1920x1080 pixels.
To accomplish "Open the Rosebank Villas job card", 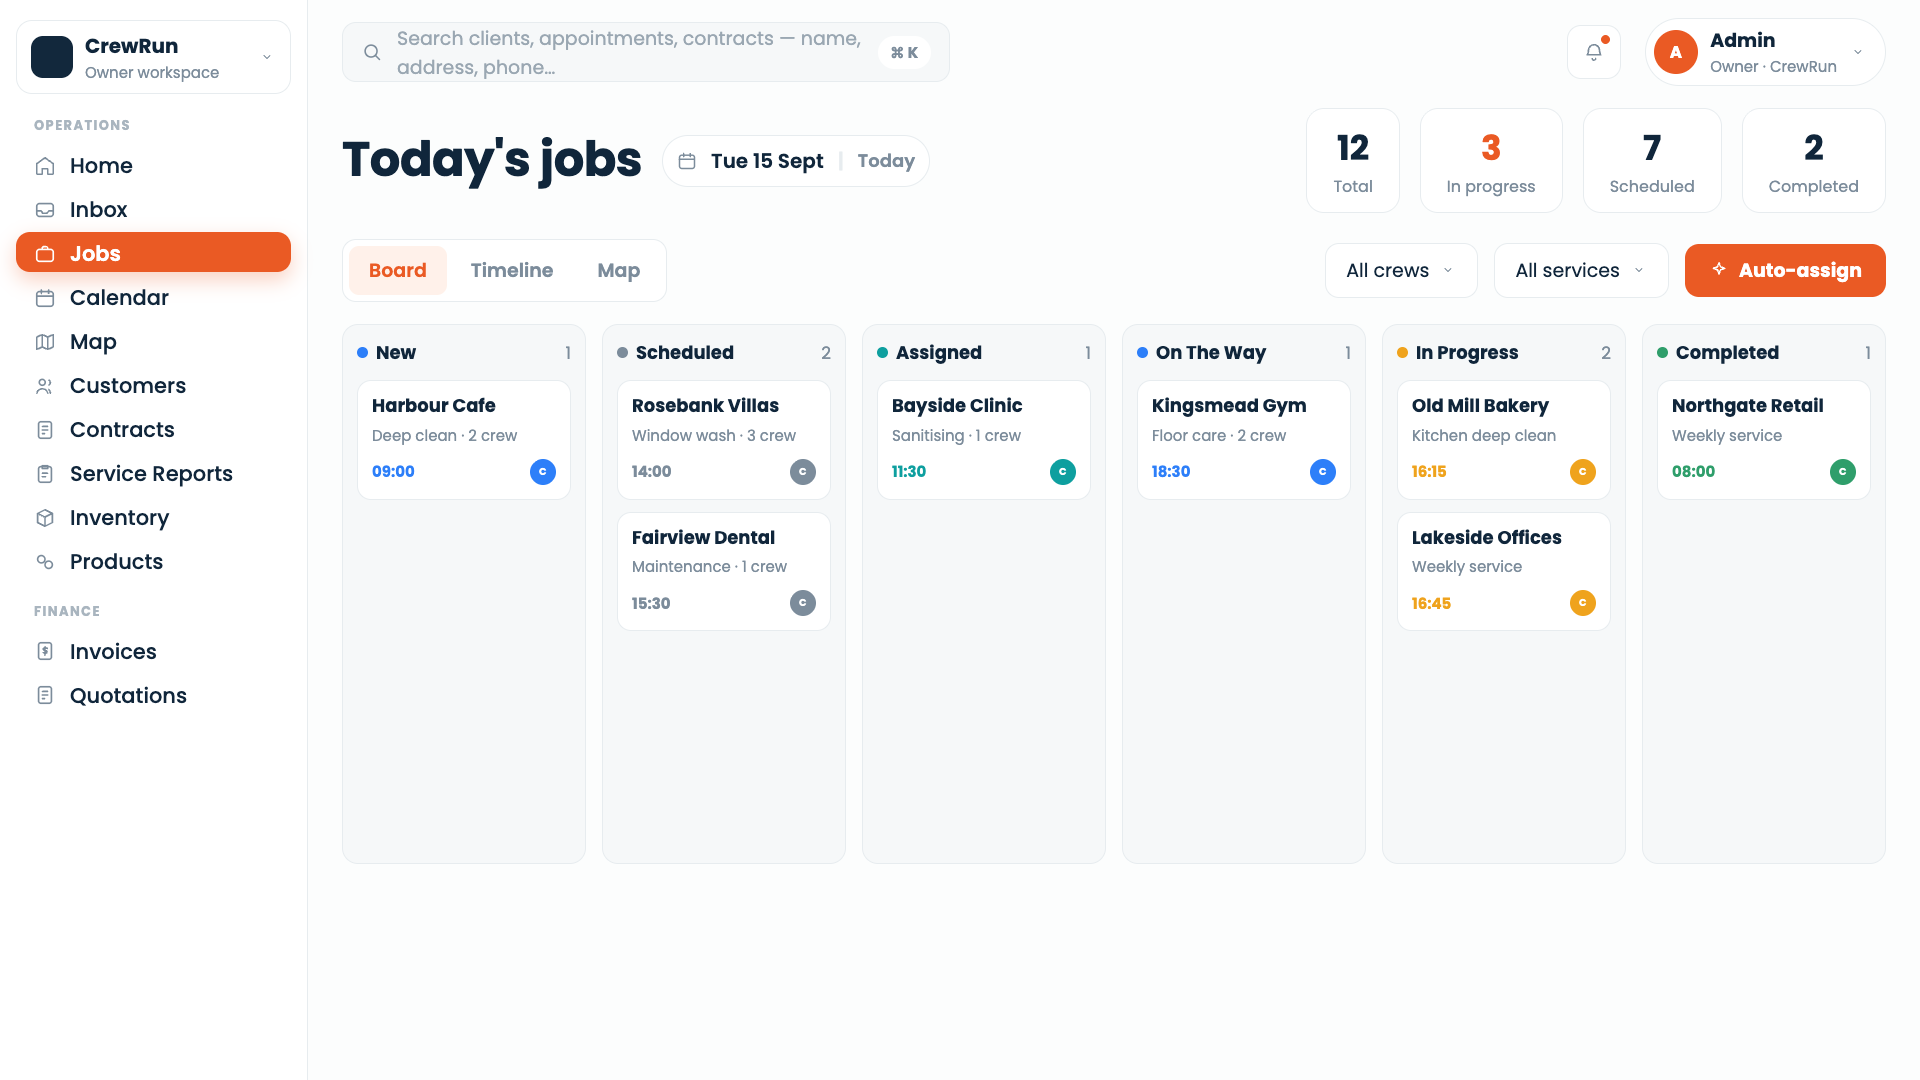I will 724,440.
